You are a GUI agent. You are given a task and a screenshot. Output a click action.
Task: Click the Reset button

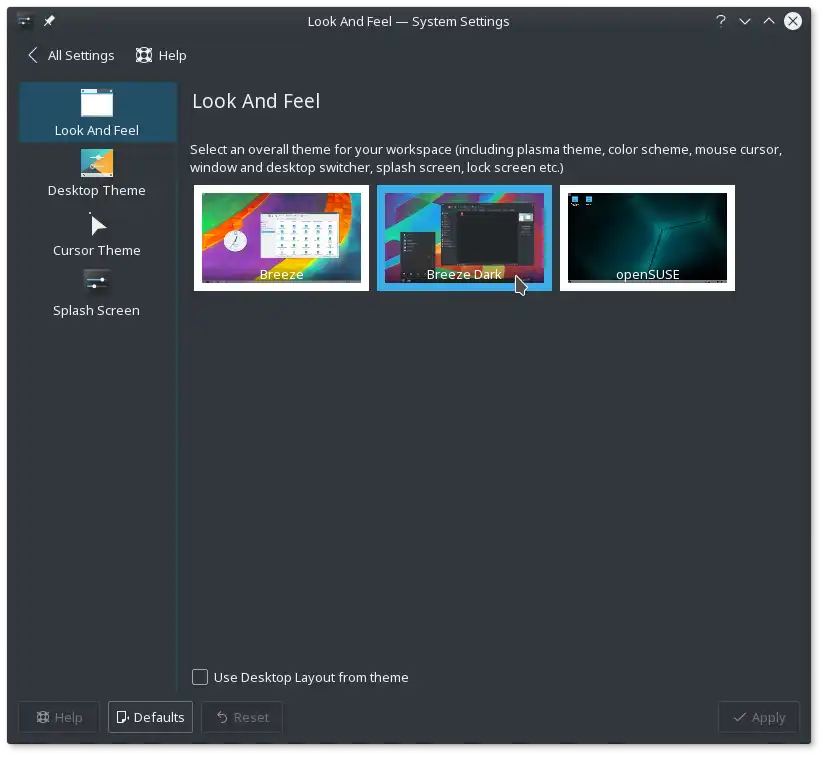pyautogui.click(x=242, y=717)
